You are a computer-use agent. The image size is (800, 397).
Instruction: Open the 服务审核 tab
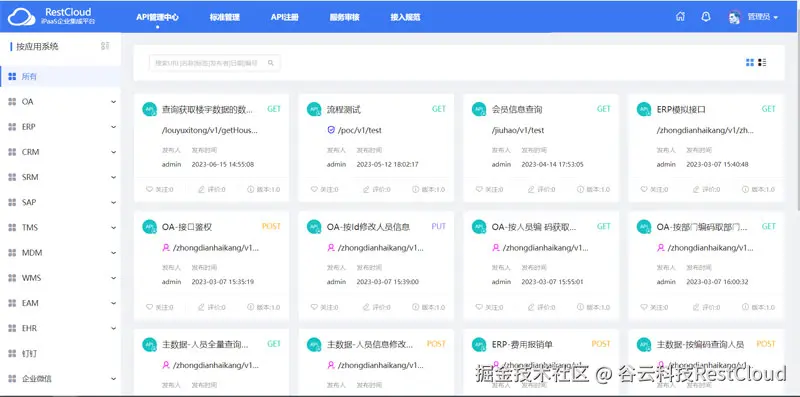point(344,17)
